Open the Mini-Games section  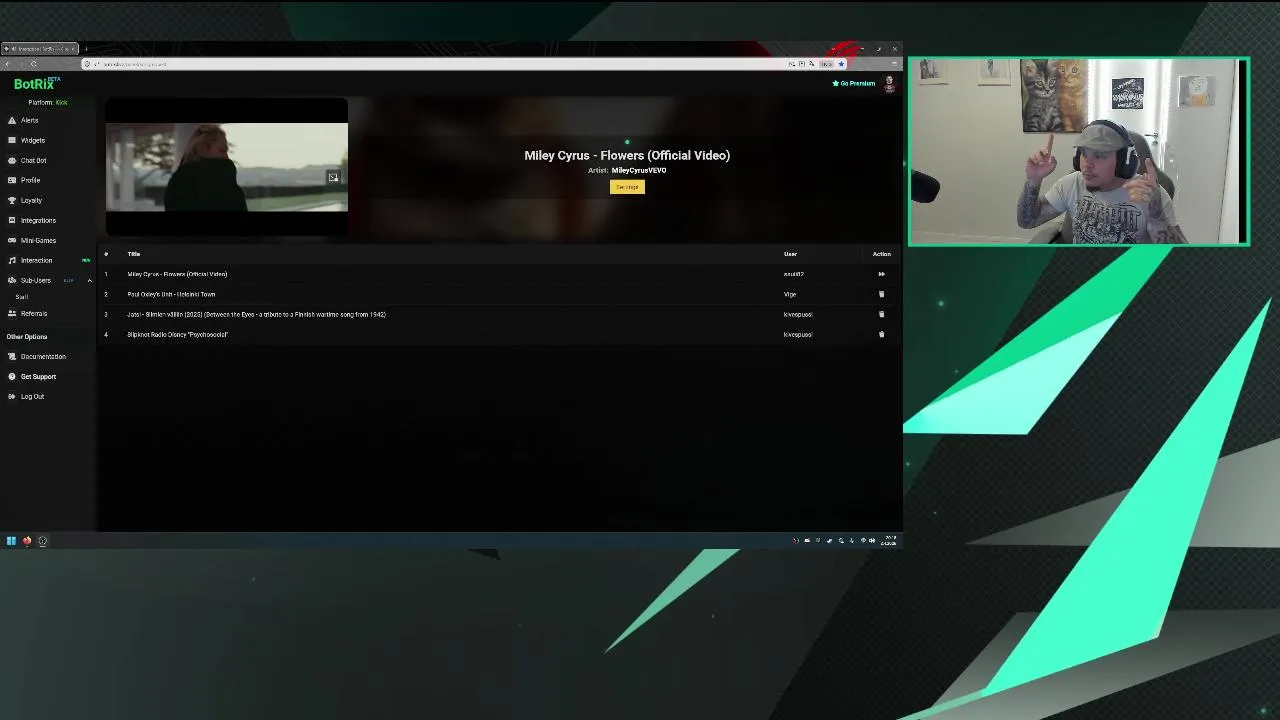pos(38,240)
